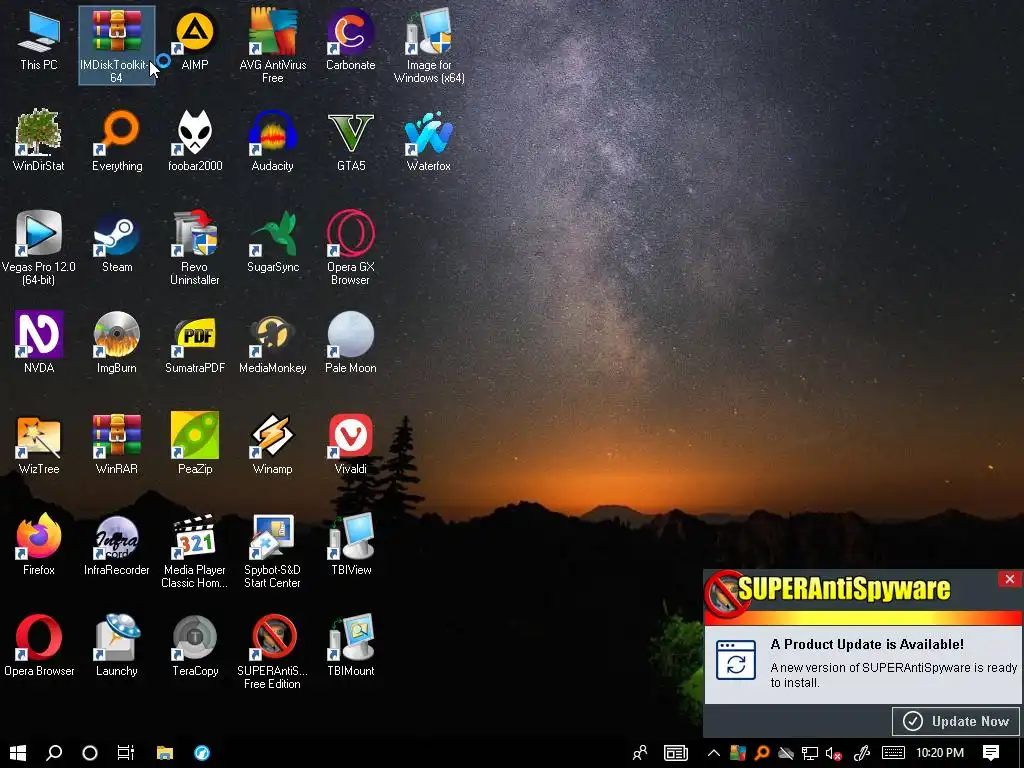Select Media Player Classic Home Cinema icon

195,551
